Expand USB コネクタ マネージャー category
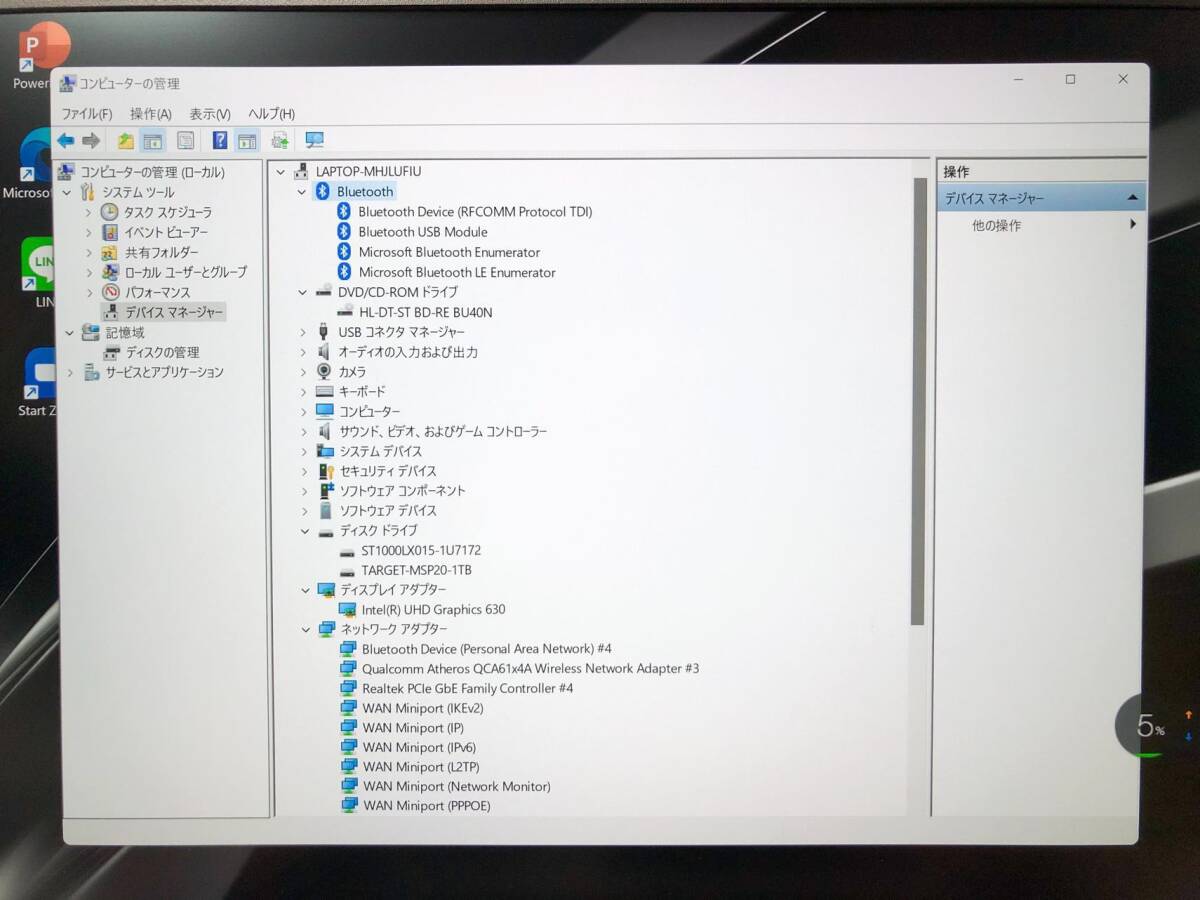Screen dimensions: 1200x900 point(303,332)
